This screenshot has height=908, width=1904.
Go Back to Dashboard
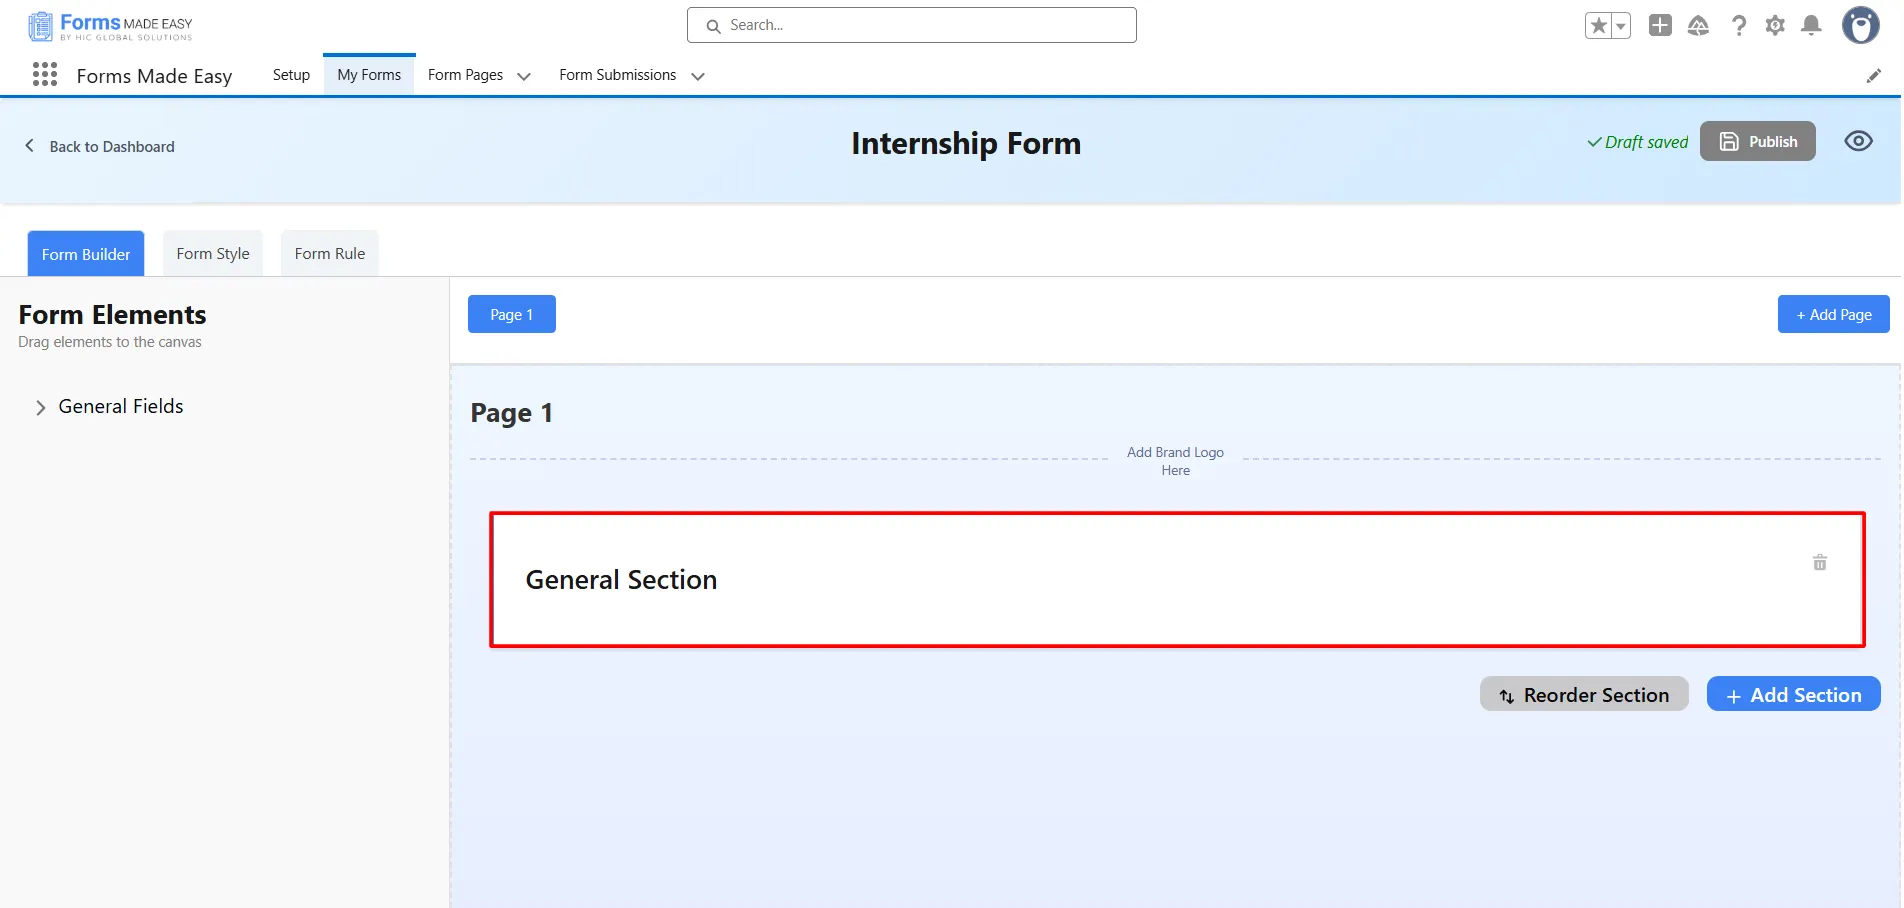click(100, 147)
